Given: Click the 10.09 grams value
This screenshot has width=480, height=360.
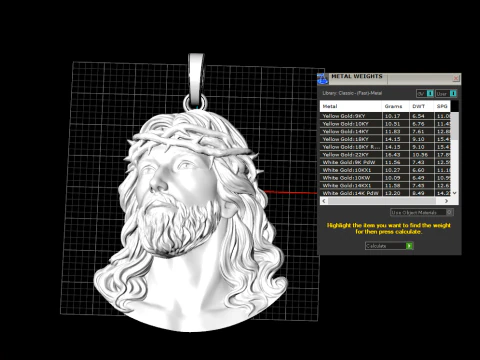Looking at the screenshot, I should point(392,178).
